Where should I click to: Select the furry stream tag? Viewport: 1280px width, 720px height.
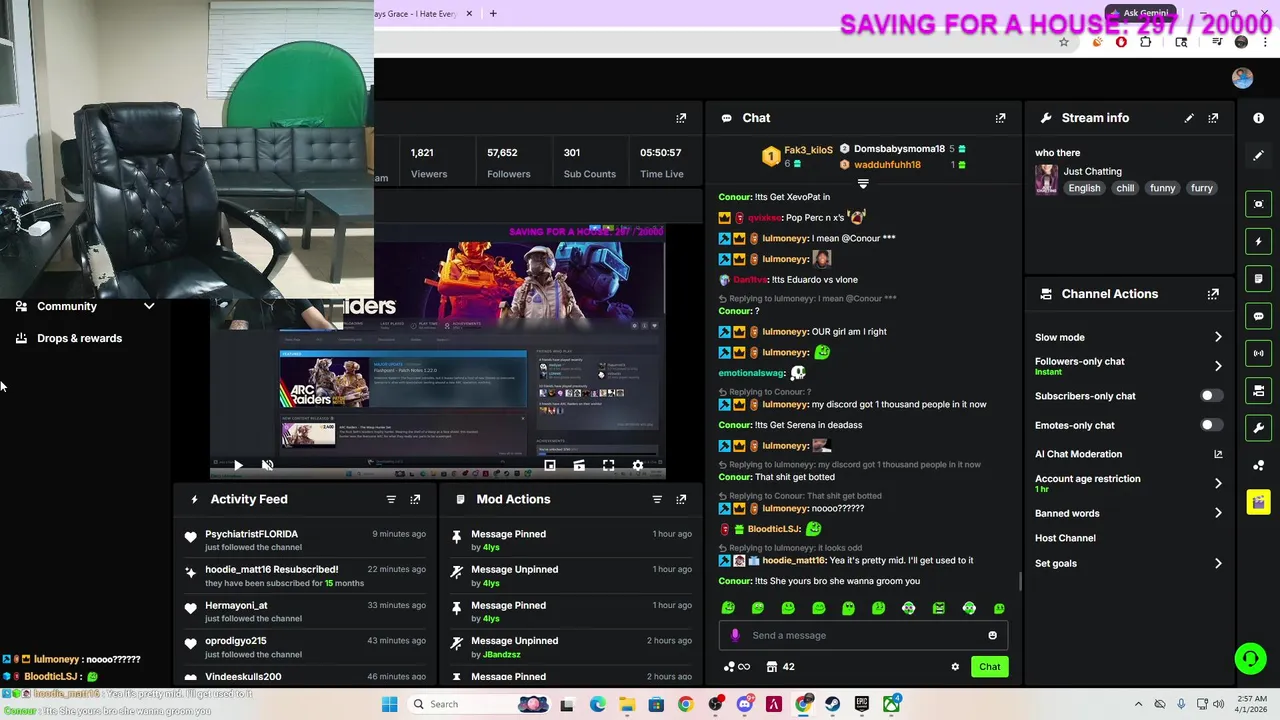[1202, 188]
